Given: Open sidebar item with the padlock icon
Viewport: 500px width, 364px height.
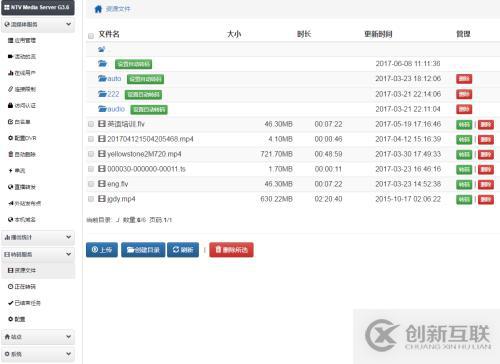Looking at the screenshot, I should point(22,105).
